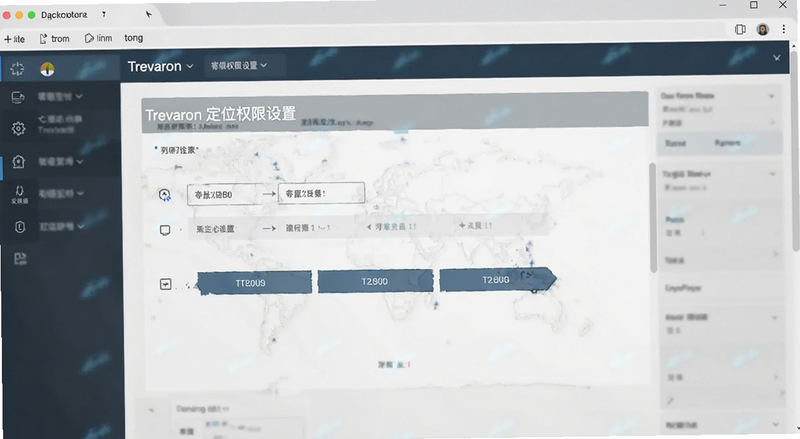Click the 'tong' toolbar item
This screenshot has width=800, height=439.
coord(134,38)
